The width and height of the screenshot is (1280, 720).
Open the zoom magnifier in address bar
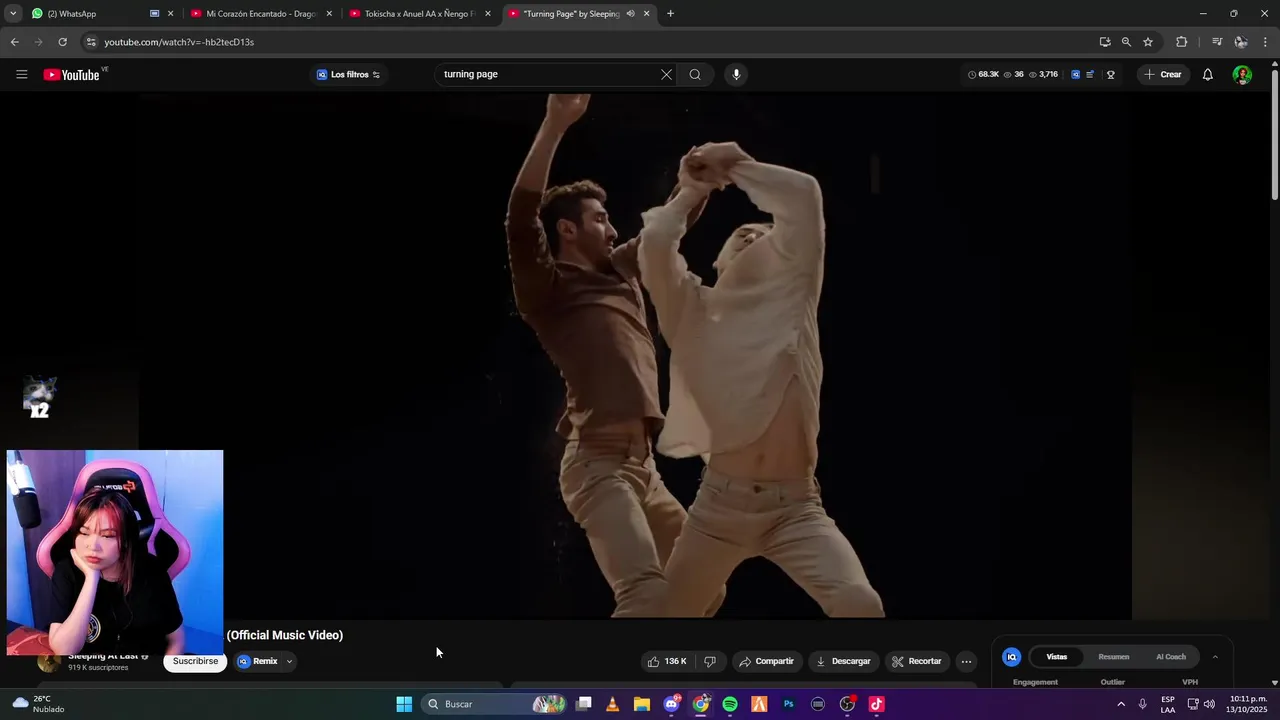(1126, 42)
